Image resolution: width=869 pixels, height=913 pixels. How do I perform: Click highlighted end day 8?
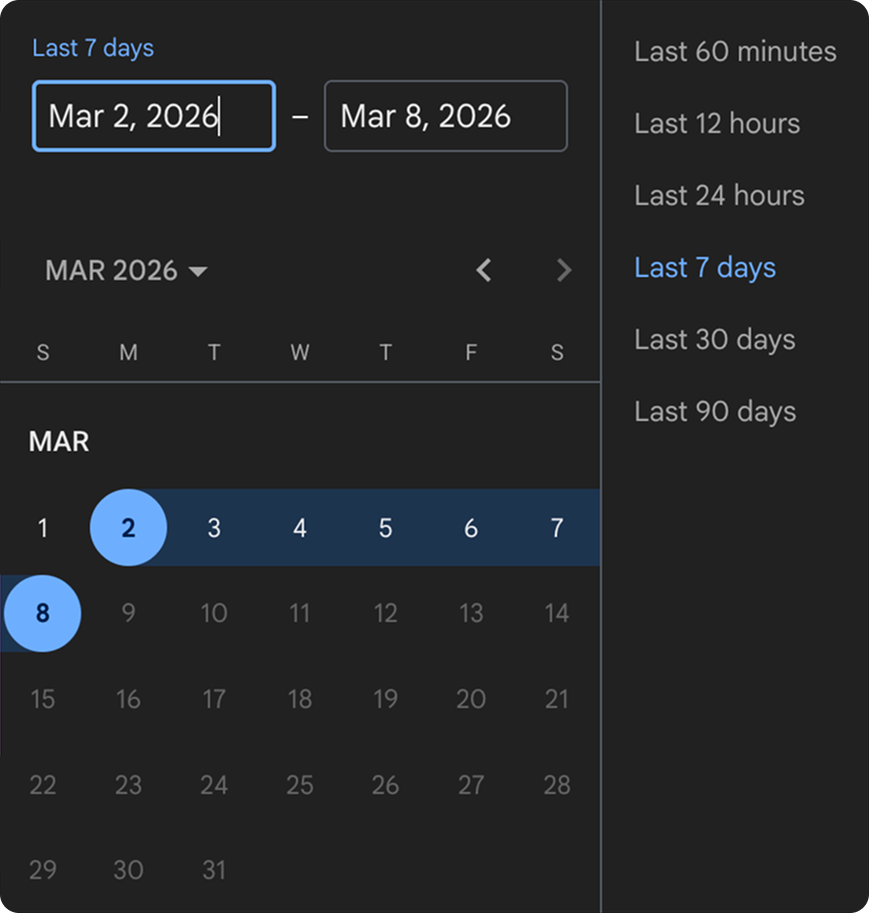click(x=43, y=613)
